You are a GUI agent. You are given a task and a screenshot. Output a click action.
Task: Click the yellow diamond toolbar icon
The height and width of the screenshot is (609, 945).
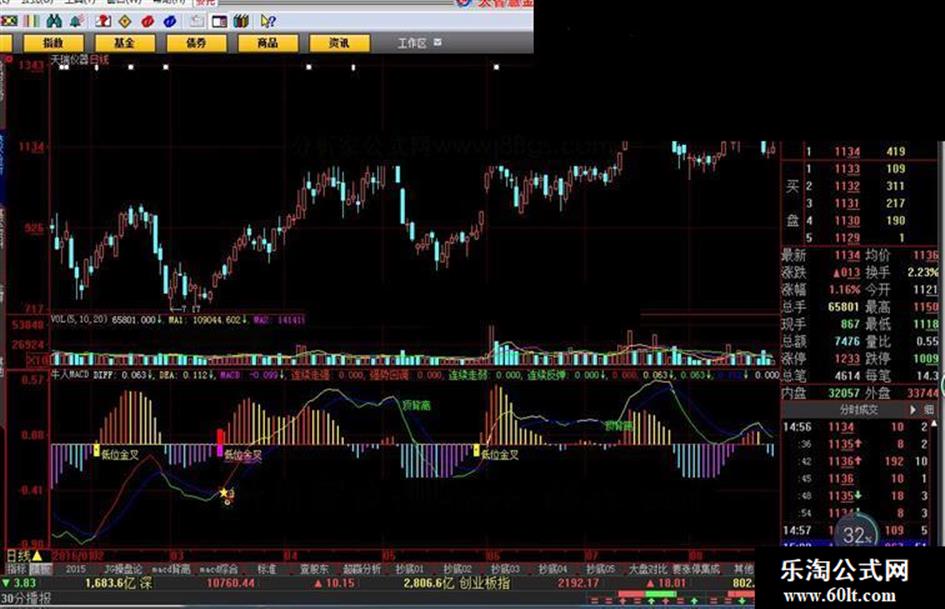click(125, 21)
